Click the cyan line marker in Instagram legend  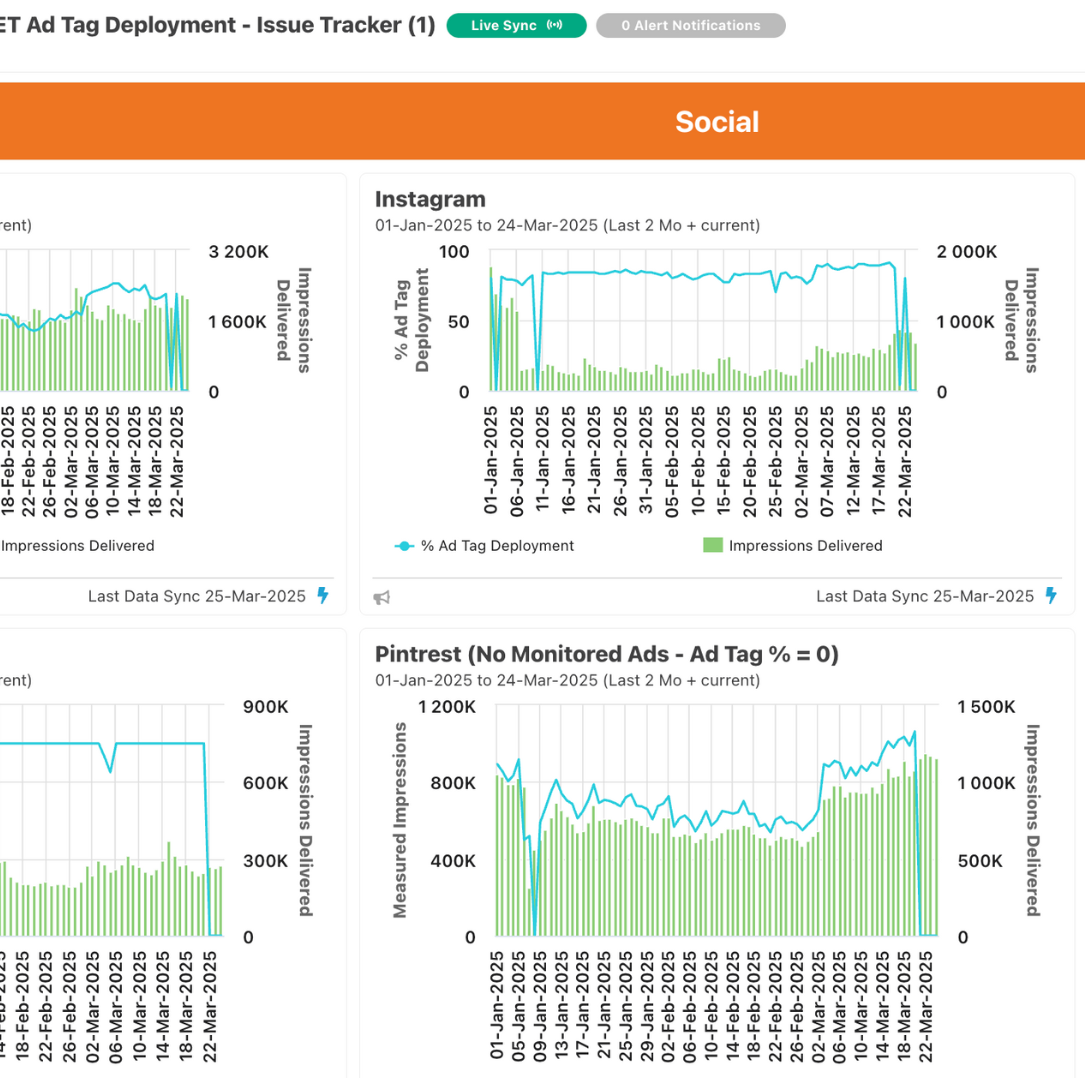pyautogui.click(x=404, y=546)
